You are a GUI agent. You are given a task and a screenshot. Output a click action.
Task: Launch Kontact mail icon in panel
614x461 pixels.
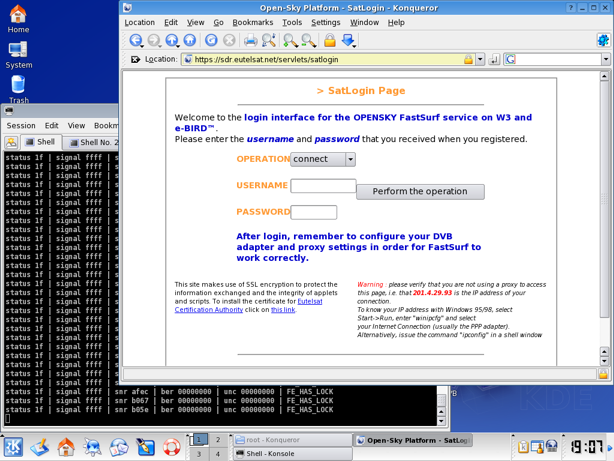tap(119, 447)
